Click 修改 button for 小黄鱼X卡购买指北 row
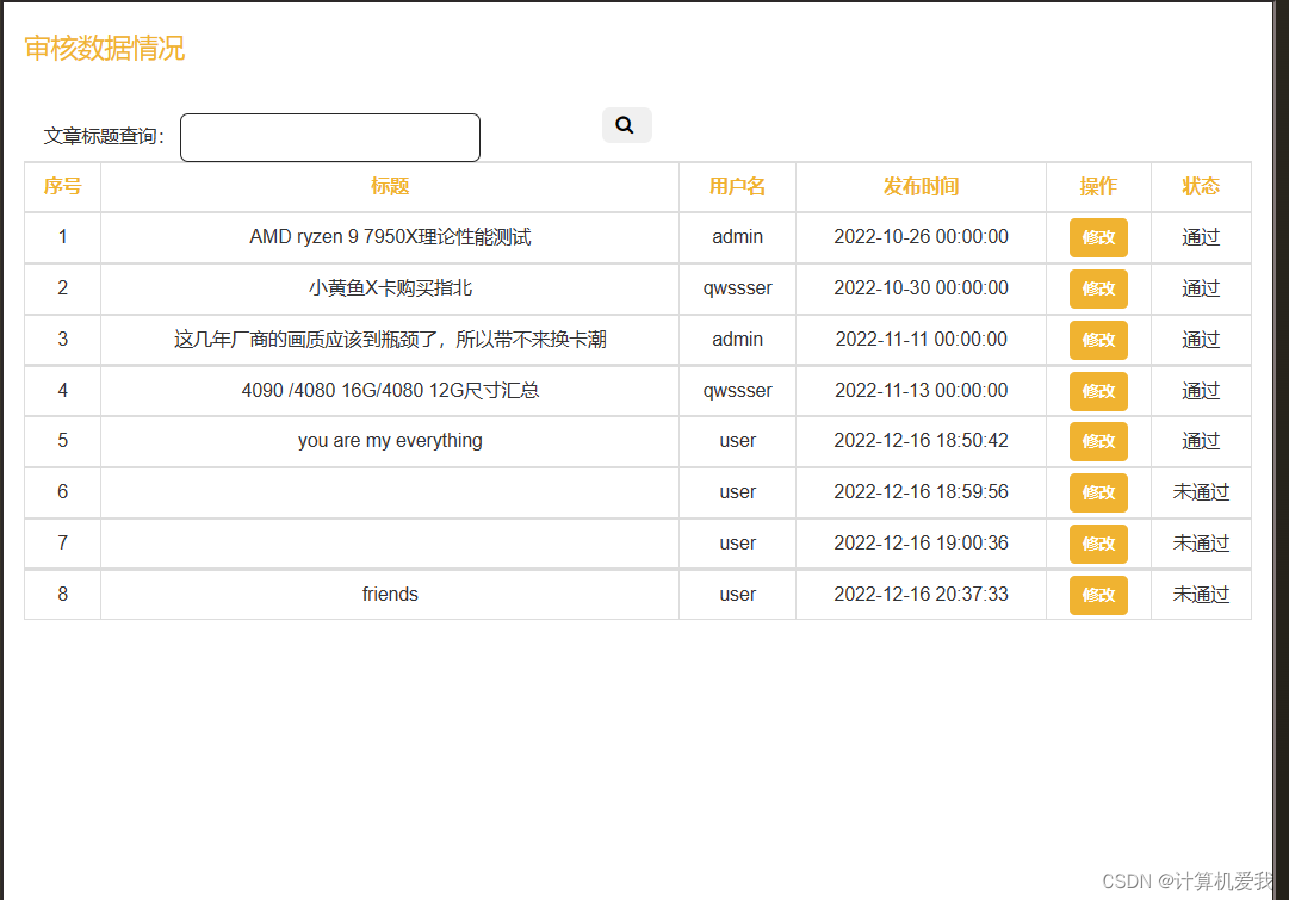Image resolution: width=1289 pixels, height=900 pixels. [x=1098, y=289]
